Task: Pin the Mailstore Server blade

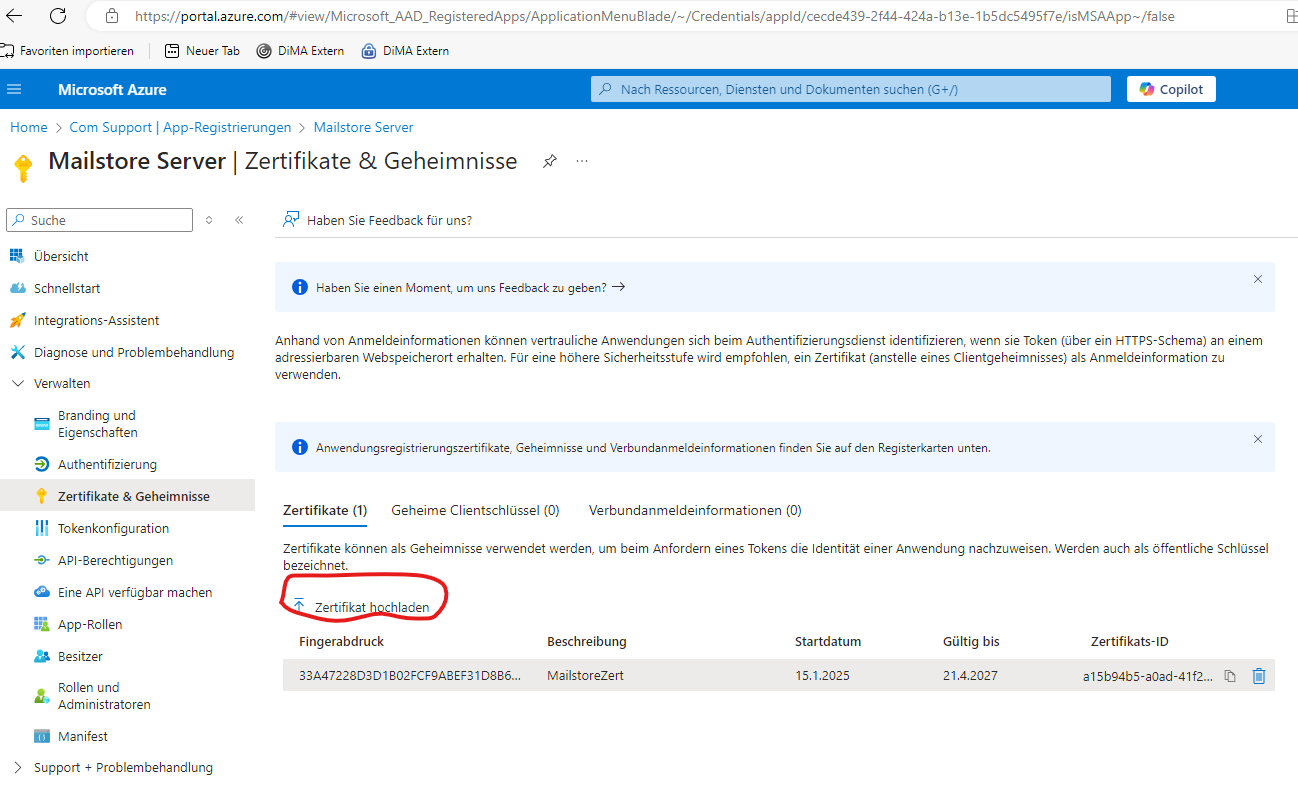Action: click(x=549, y=161)
